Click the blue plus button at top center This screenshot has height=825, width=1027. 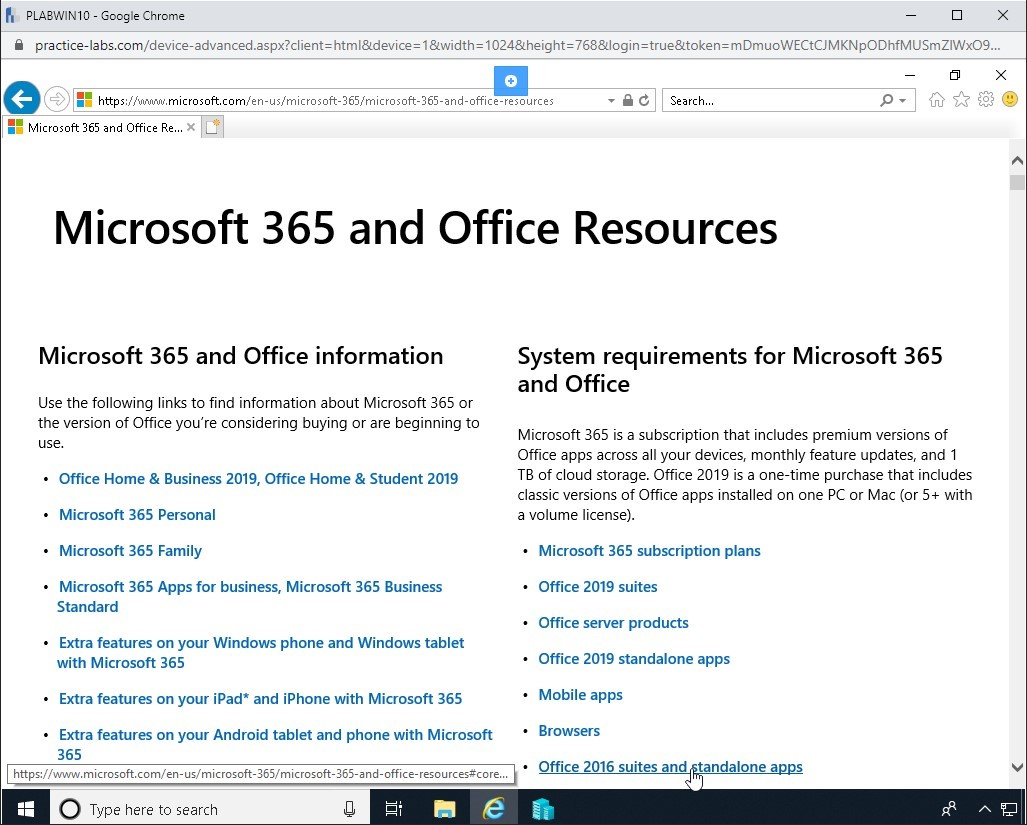511,81
